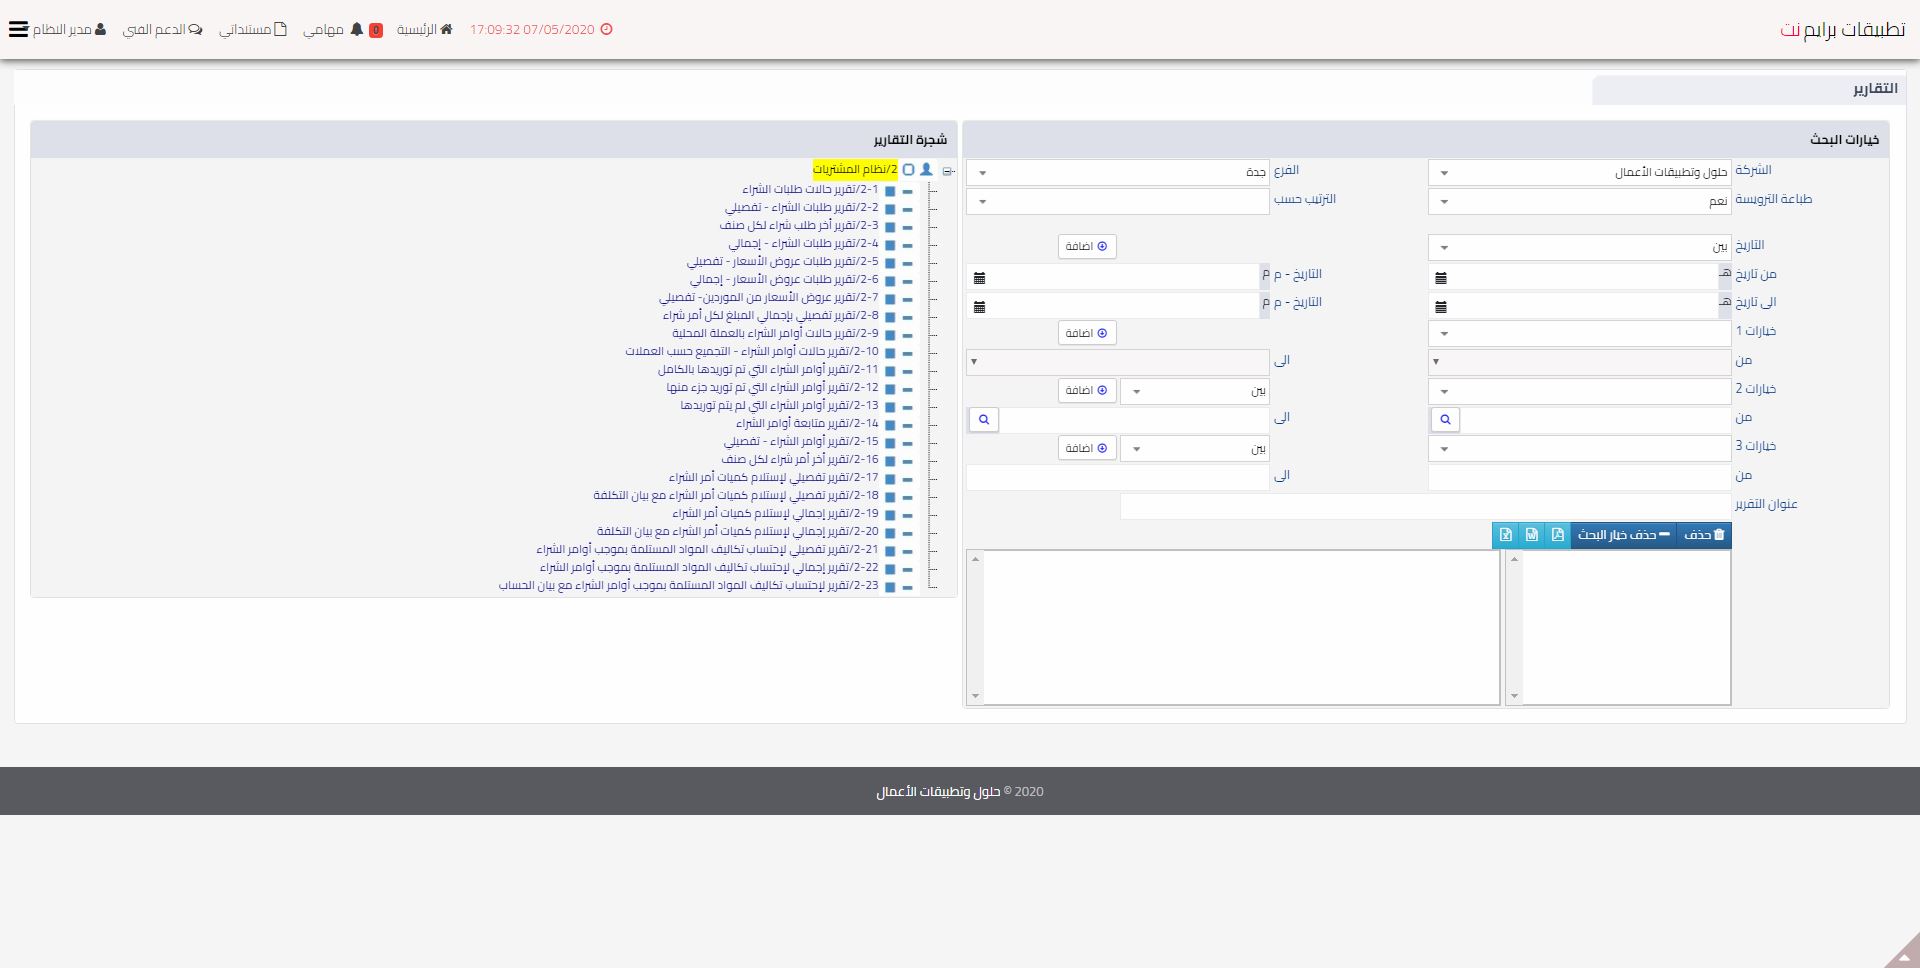Open 'مستنداتي' from the top menu
Screen dimensions: 1920x968
pyautogui.click(x=253, y=30)
